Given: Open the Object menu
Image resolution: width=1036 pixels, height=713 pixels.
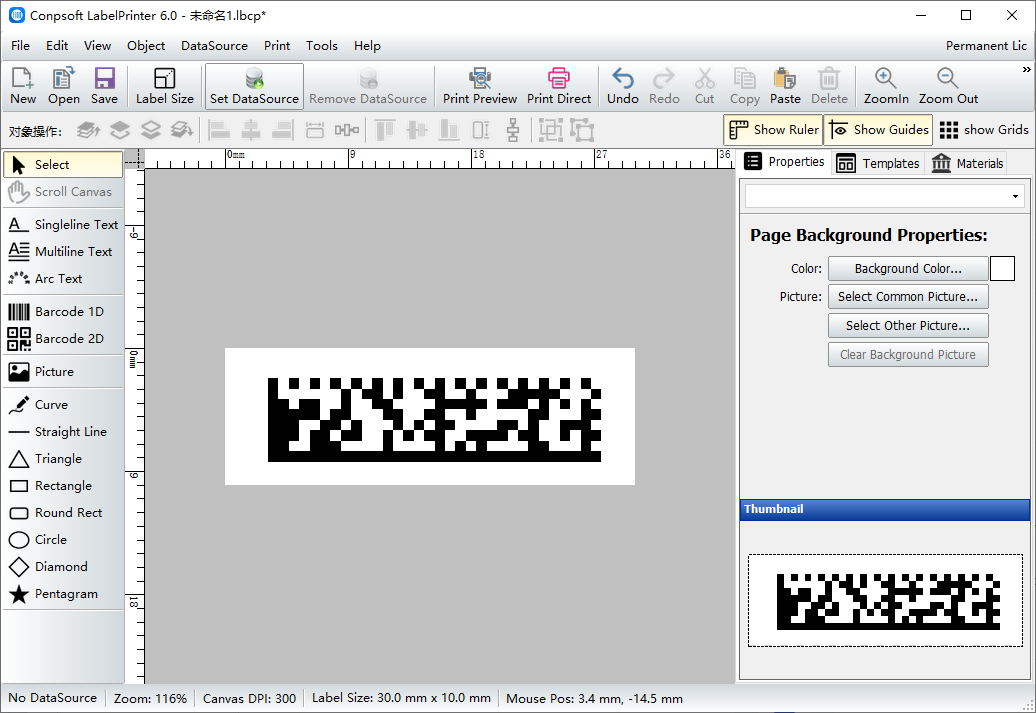Looking at the screenshot, I should (146, 46).
